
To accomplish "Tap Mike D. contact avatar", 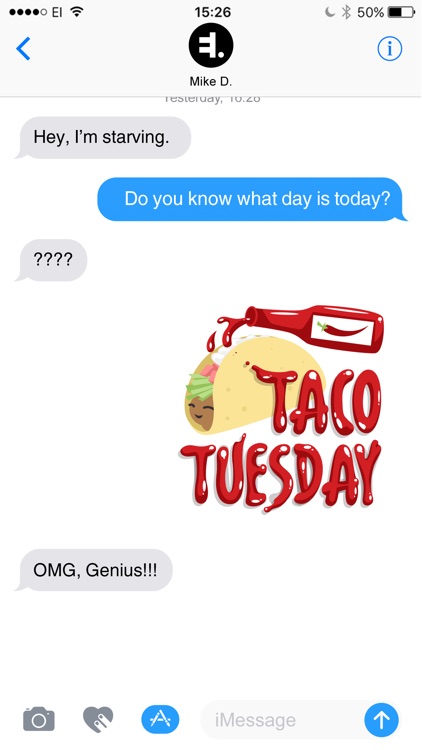I will 211,45.
